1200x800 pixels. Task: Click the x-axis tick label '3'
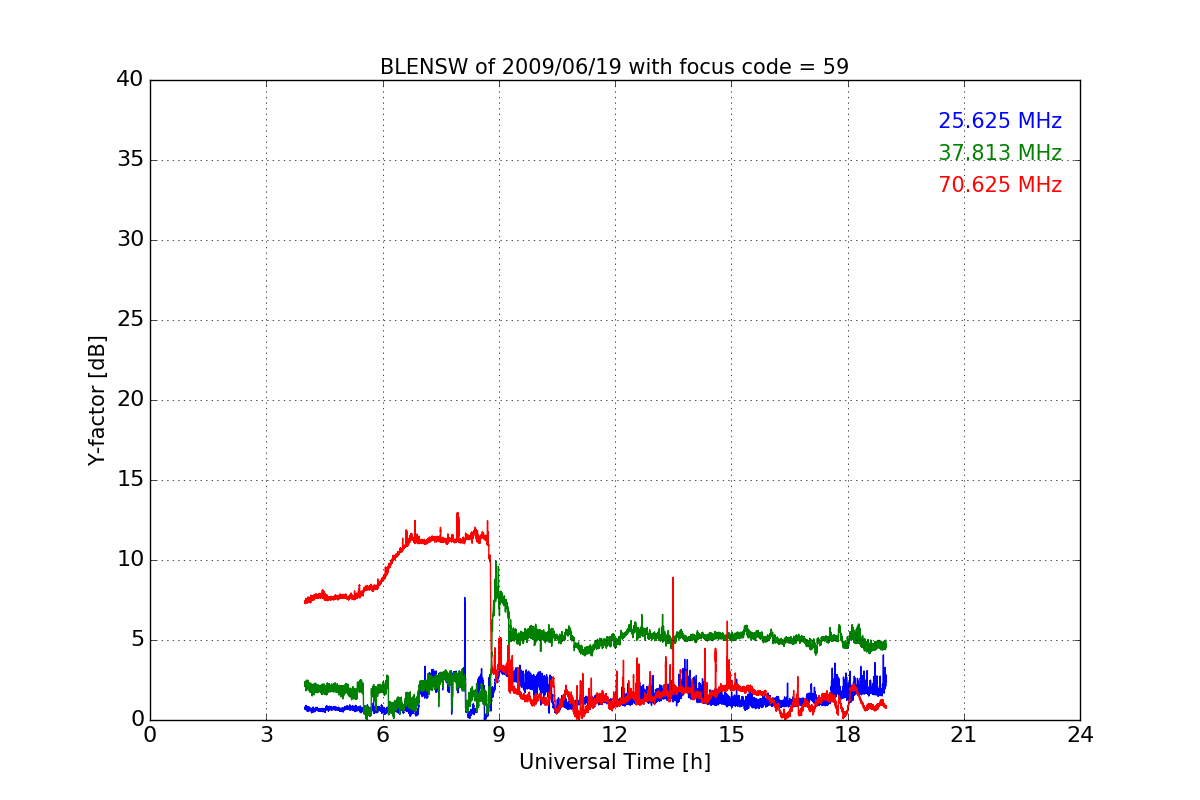click(x=266, y=735)
